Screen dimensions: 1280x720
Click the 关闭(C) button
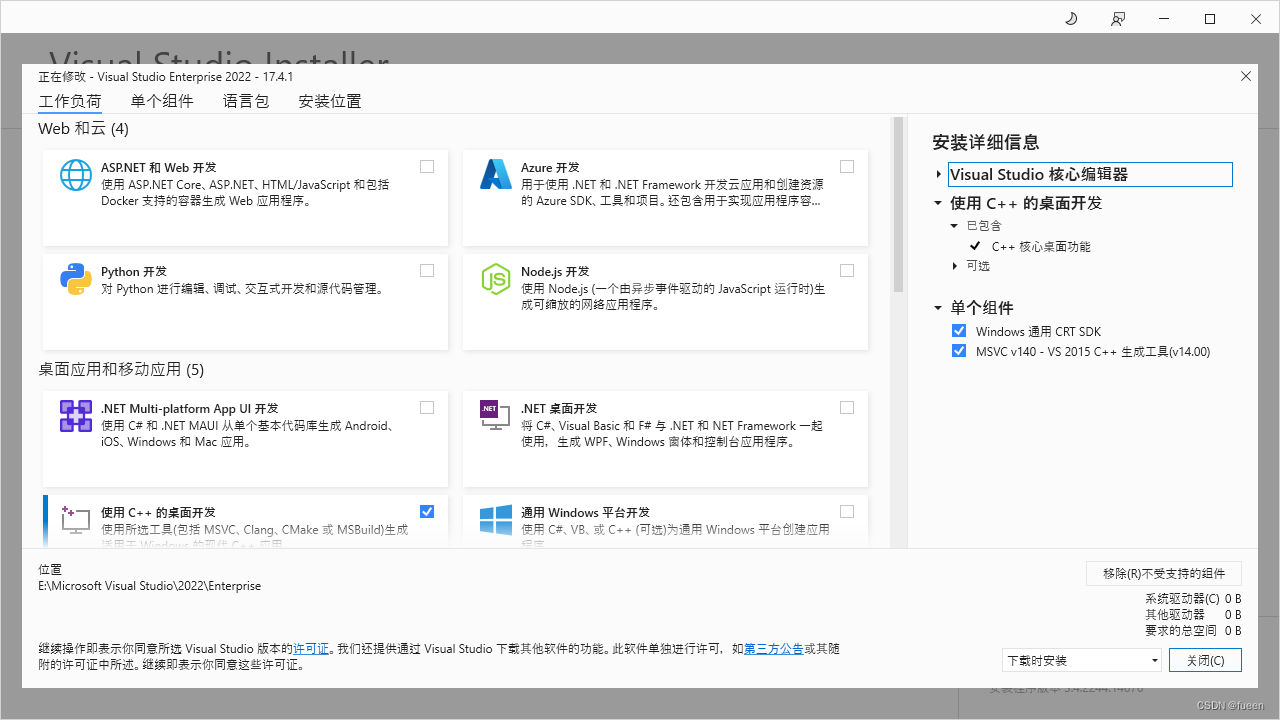click(x=1205, y=660)
